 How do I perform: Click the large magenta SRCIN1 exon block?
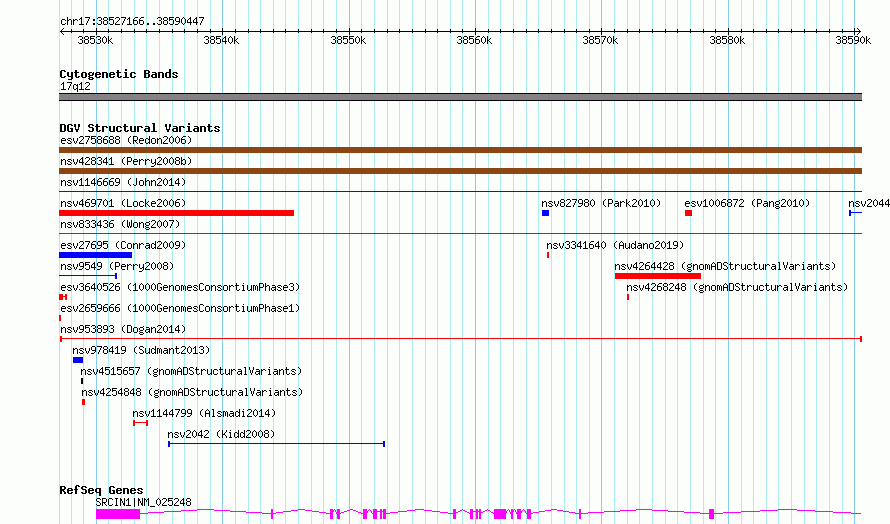(118, 514)
